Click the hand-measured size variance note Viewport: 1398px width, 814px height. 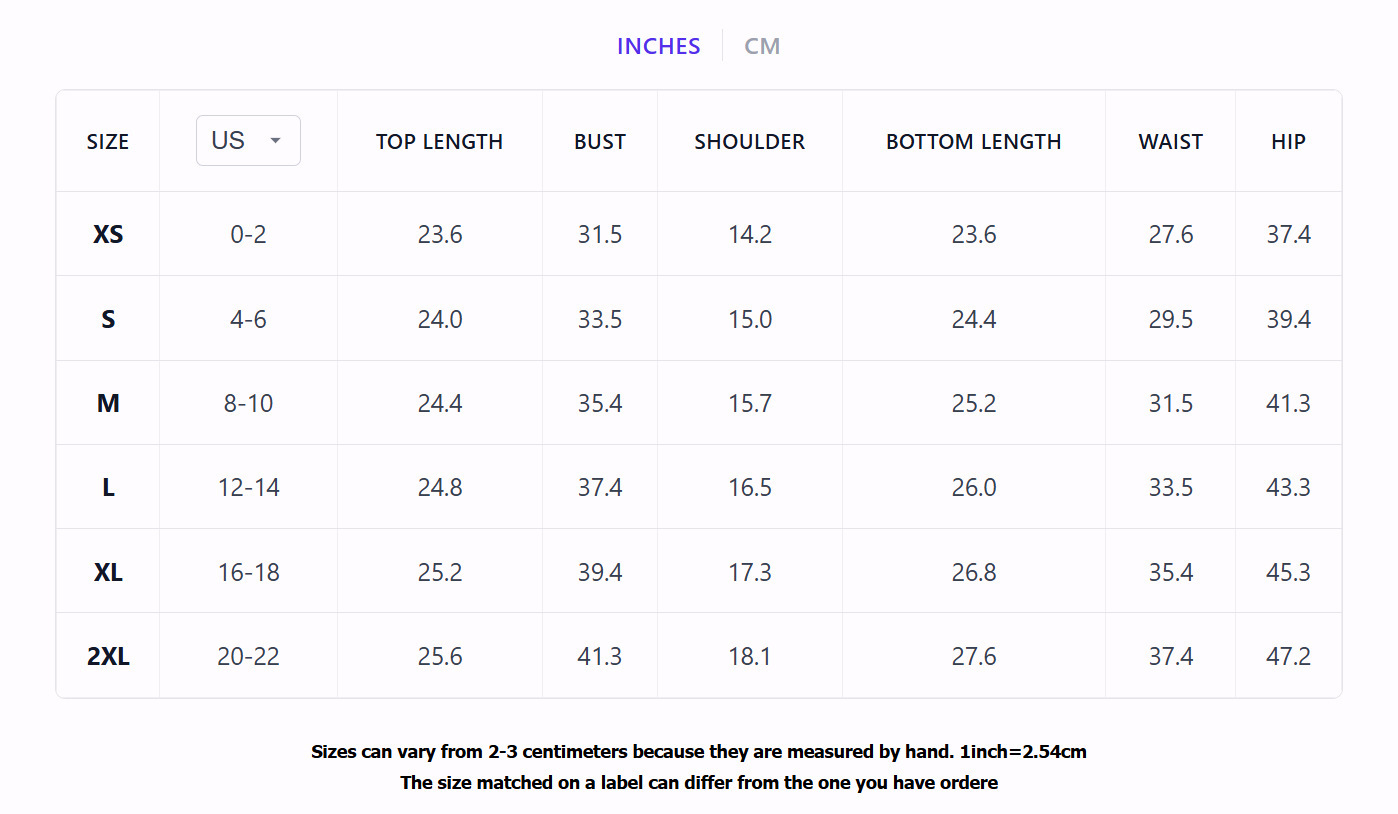point(699,751)
